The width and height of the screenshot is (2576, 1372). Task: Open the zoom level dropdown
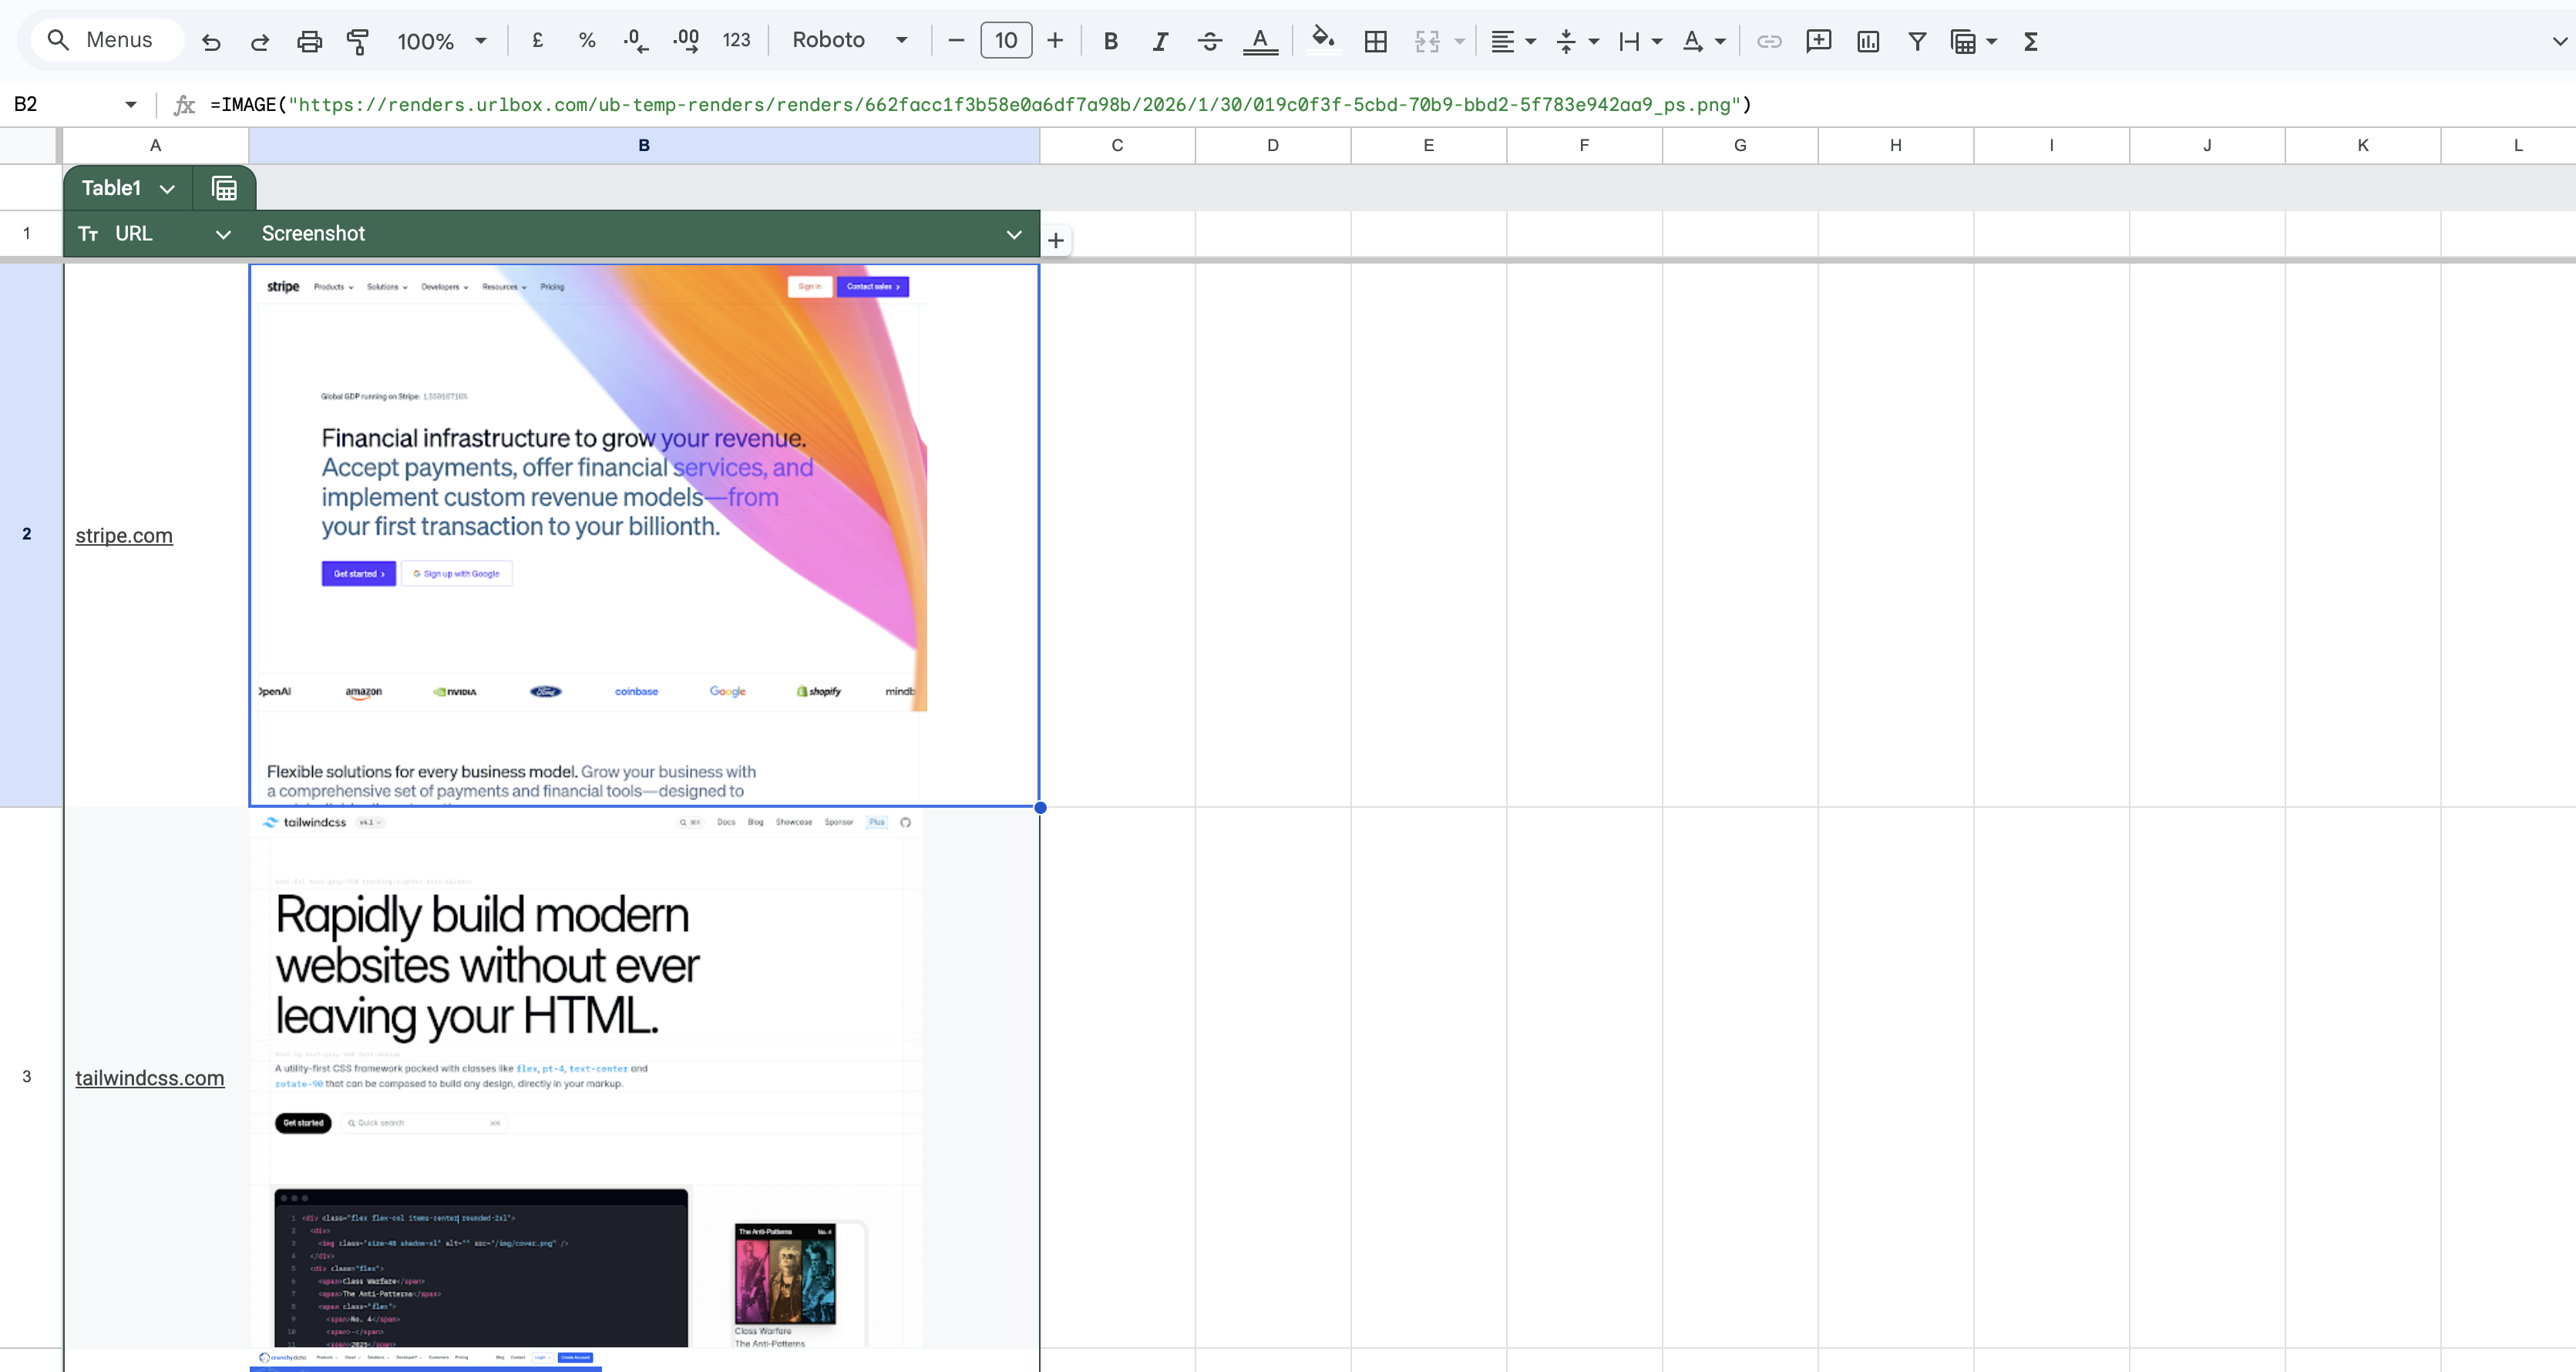[x=441, y=41]
